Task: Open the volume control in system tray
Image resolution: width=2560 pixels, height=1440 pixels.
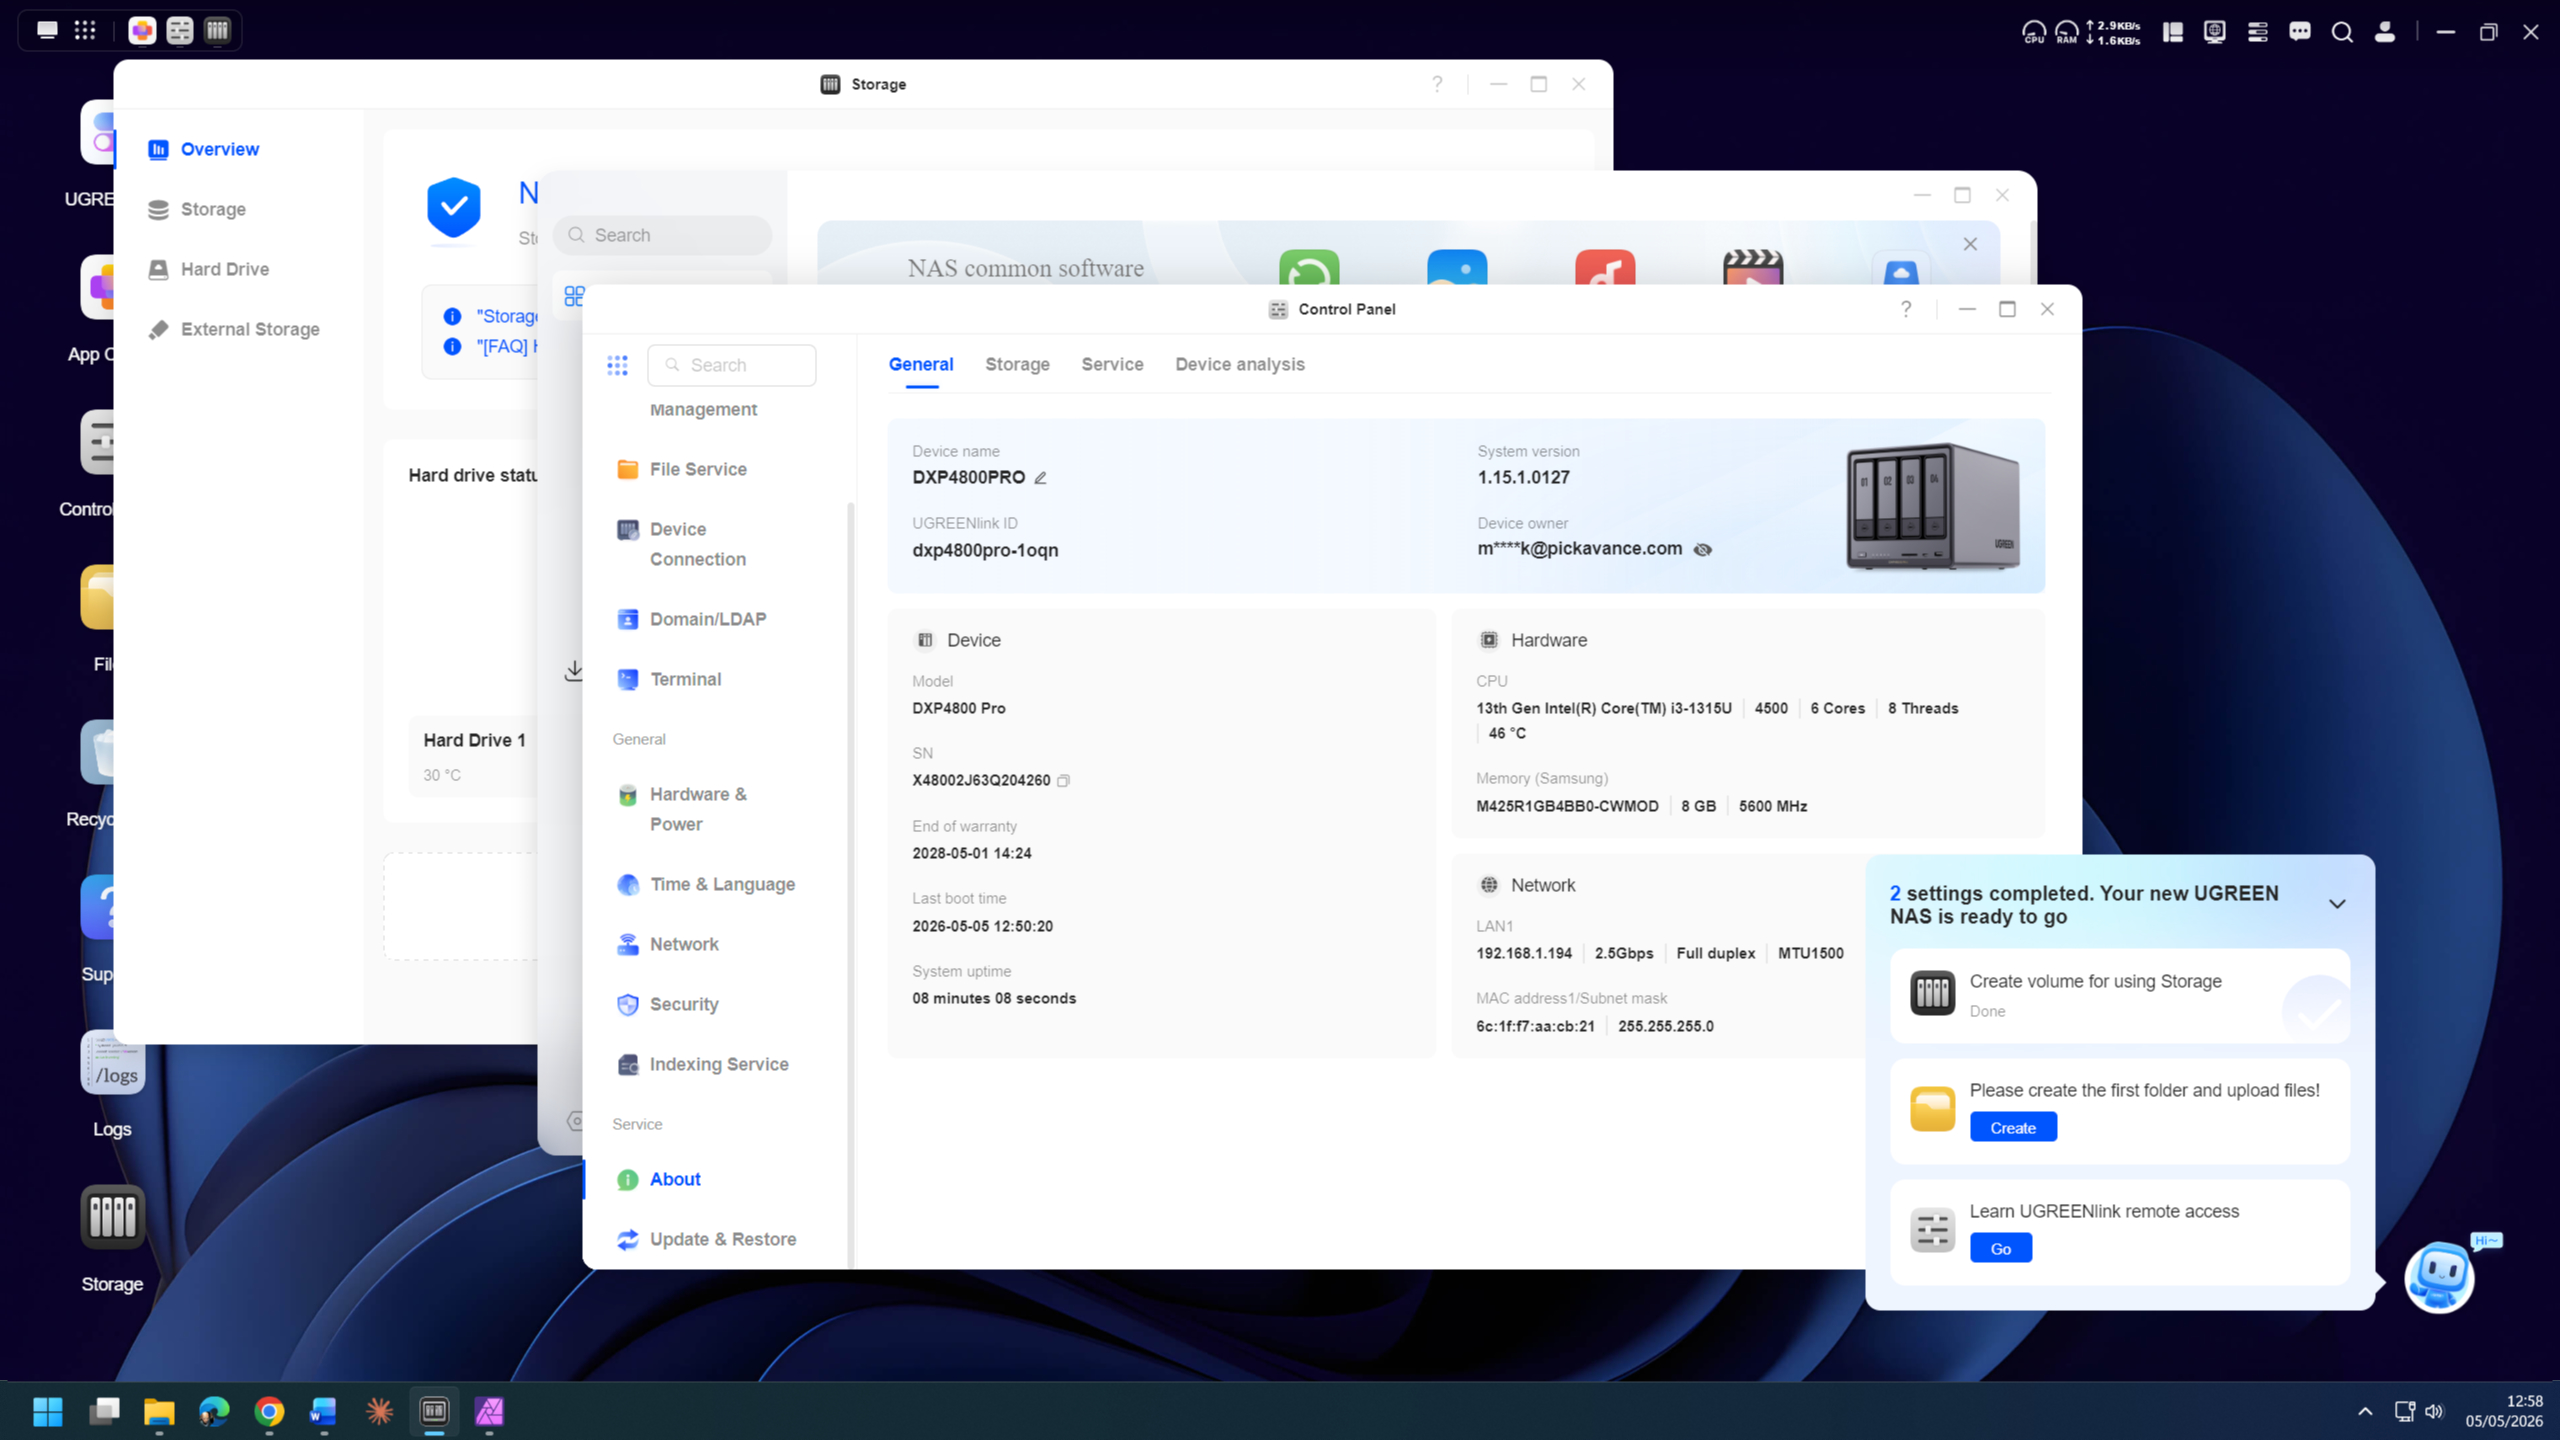Action: [x=2434, y=1411]
